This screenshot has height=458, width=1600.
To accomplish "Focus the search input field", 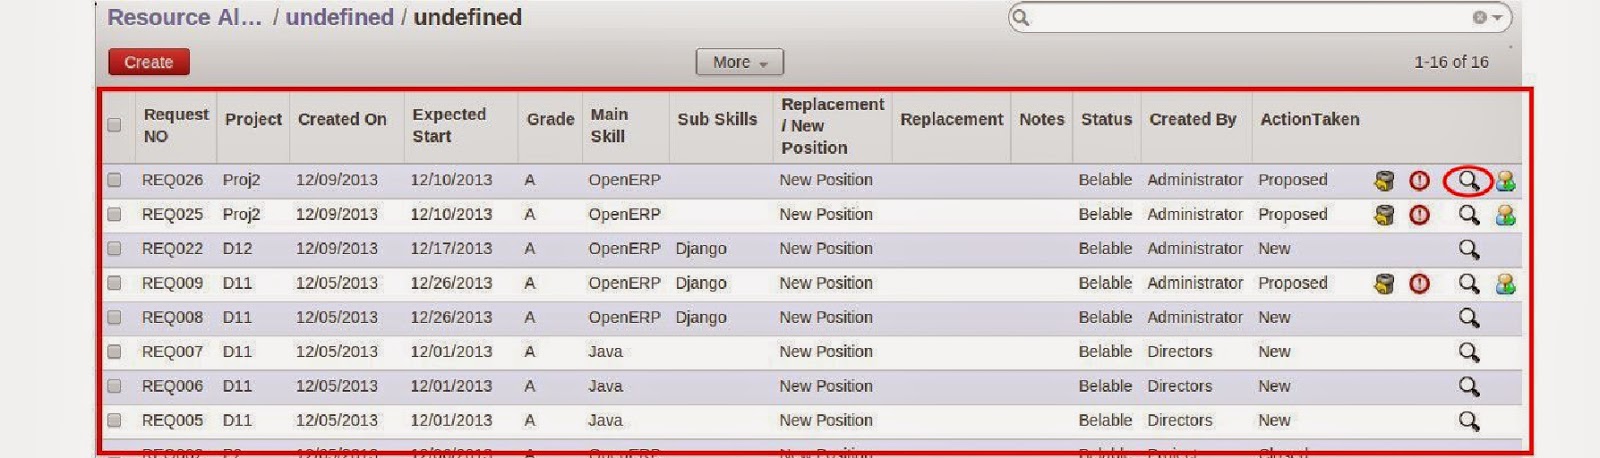I will [1250, 18].
